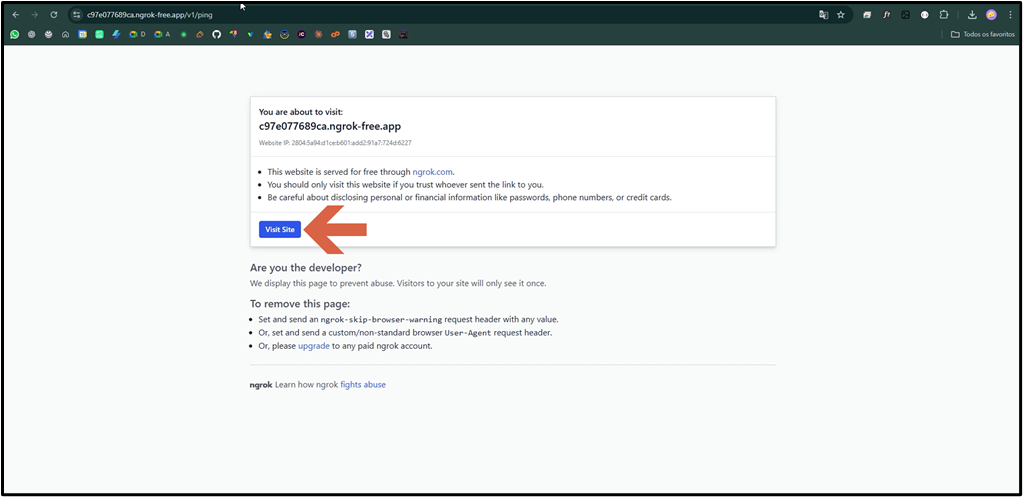Click the bold ngrok footer logo text
The width and height of the screenshot is (1023, 497).
[x=261, y=385]
